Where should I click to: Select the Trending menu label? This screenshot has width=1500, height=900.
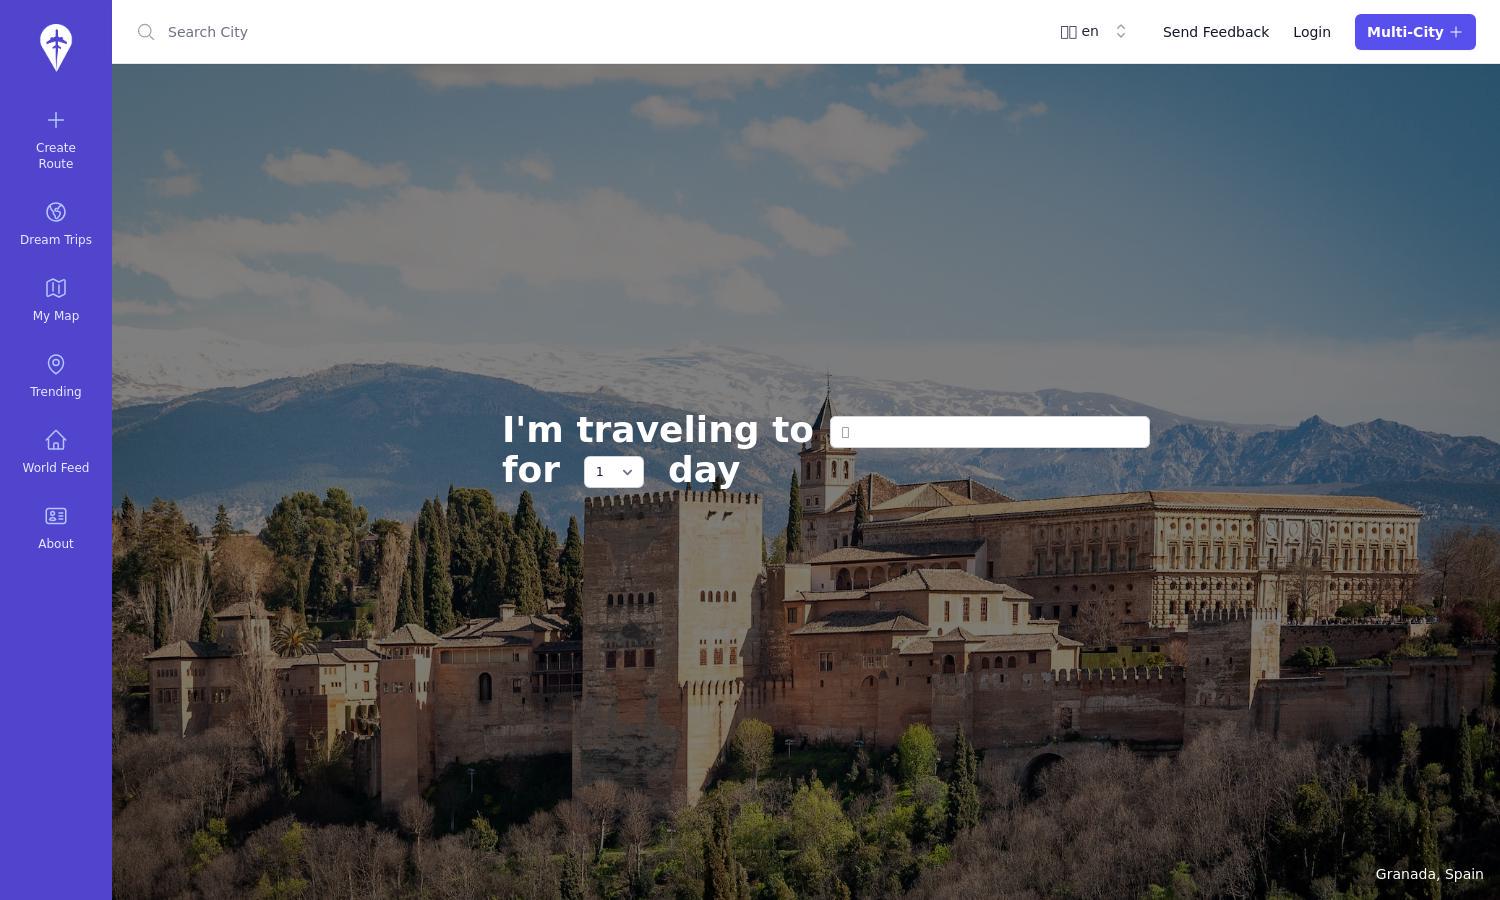[x=56, y=392]
